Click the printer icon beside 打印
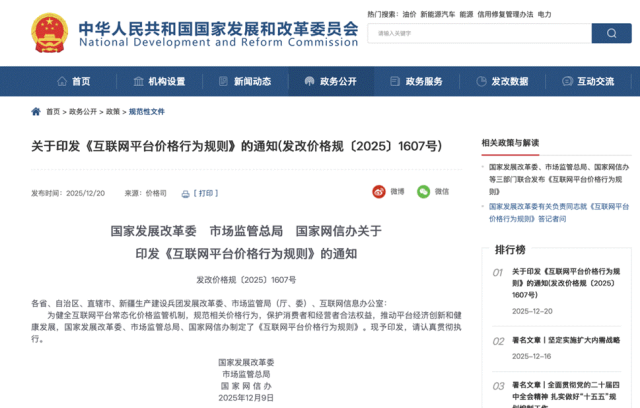Screen dimensions: 640x408 coord(185,193)
